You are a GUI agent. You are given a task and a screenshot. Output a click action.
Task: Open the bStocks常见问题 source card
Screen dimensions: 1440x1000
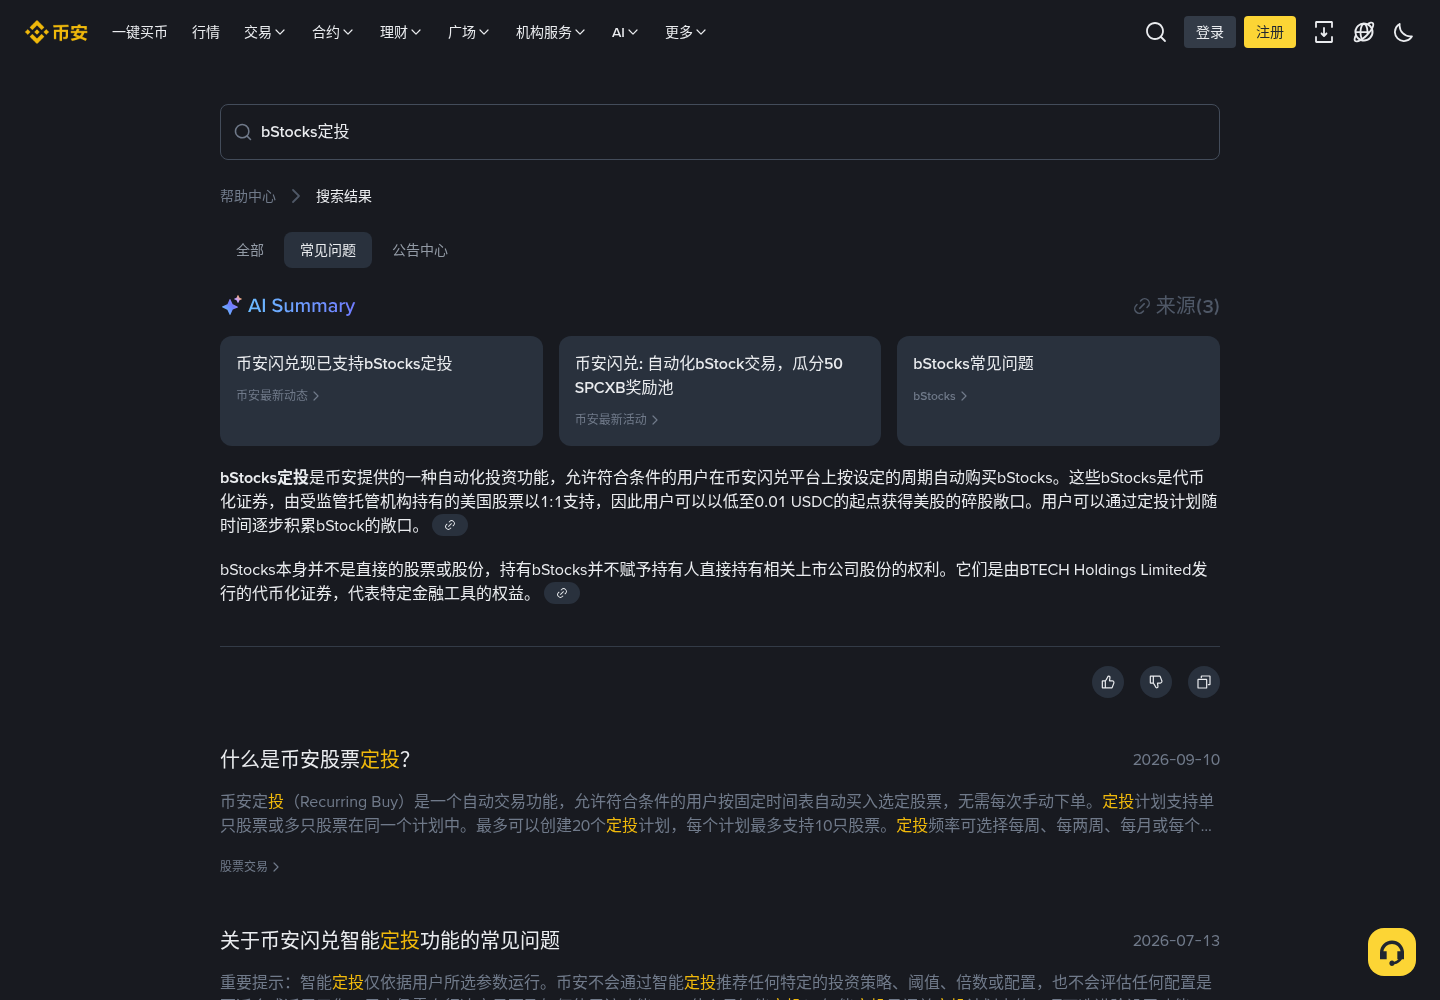coord(1058,391)
